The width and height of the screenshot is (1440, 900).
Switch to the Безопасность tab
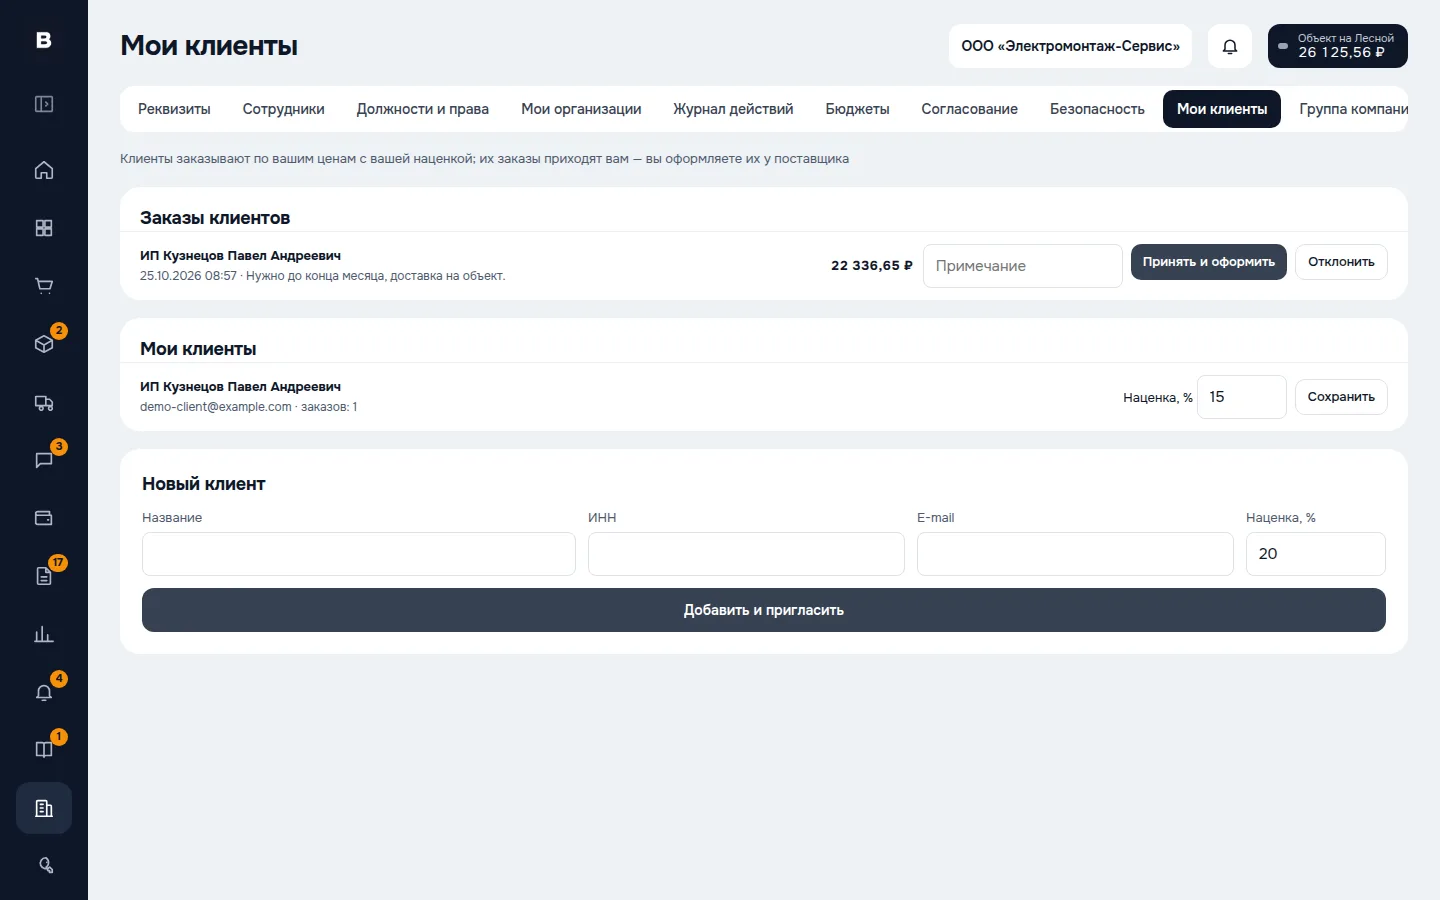pos(1097,109)
